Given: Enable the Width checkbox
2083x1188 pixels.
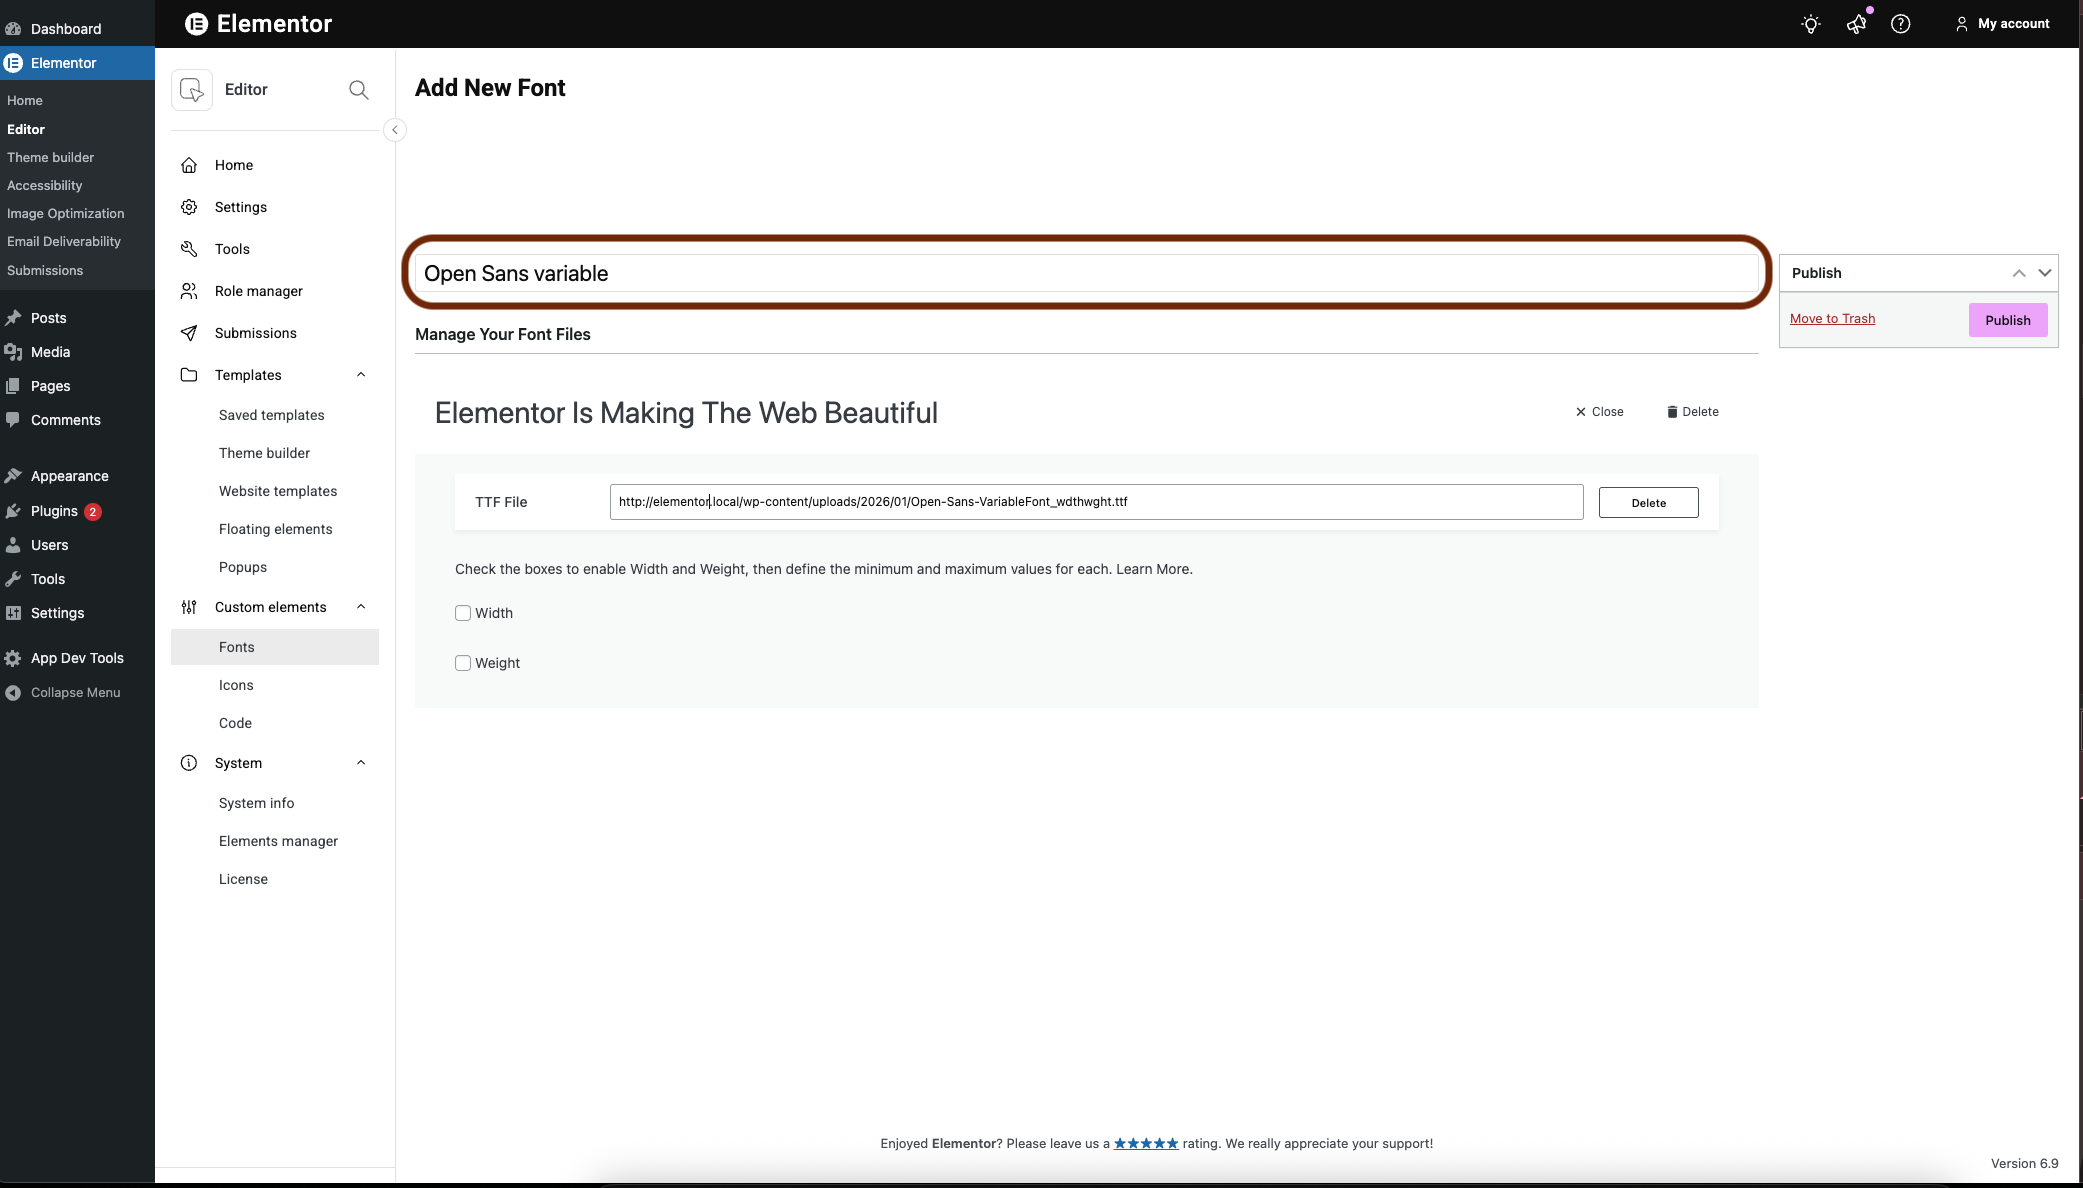Looking at the screenshot, I should 463,613.
